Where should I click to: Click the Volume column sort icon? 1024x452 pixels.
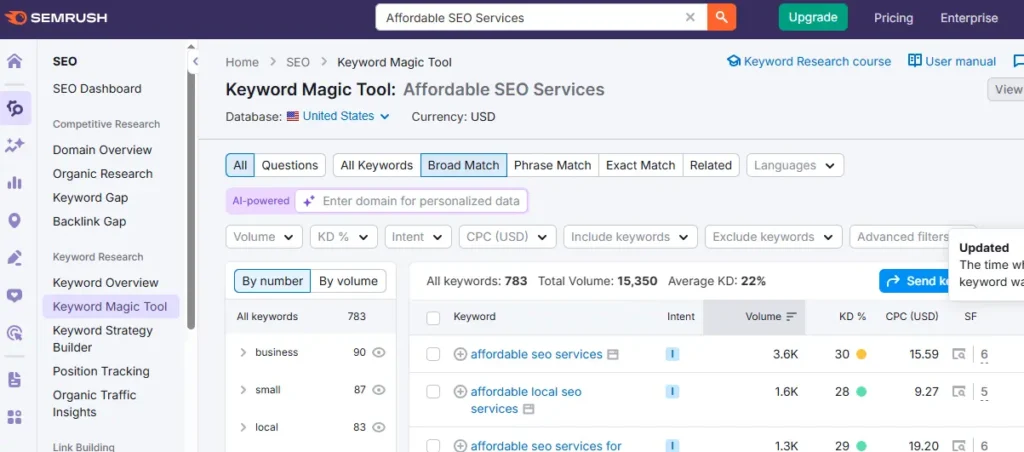[792, 317]
